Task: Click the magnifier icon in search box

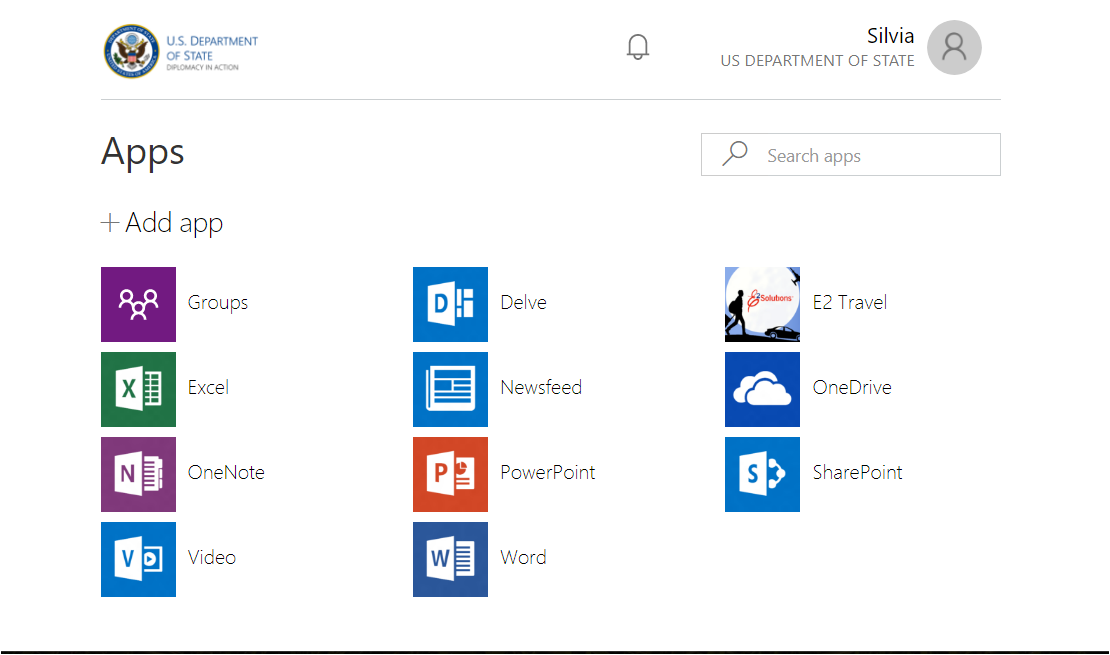Action: point(735,154)
